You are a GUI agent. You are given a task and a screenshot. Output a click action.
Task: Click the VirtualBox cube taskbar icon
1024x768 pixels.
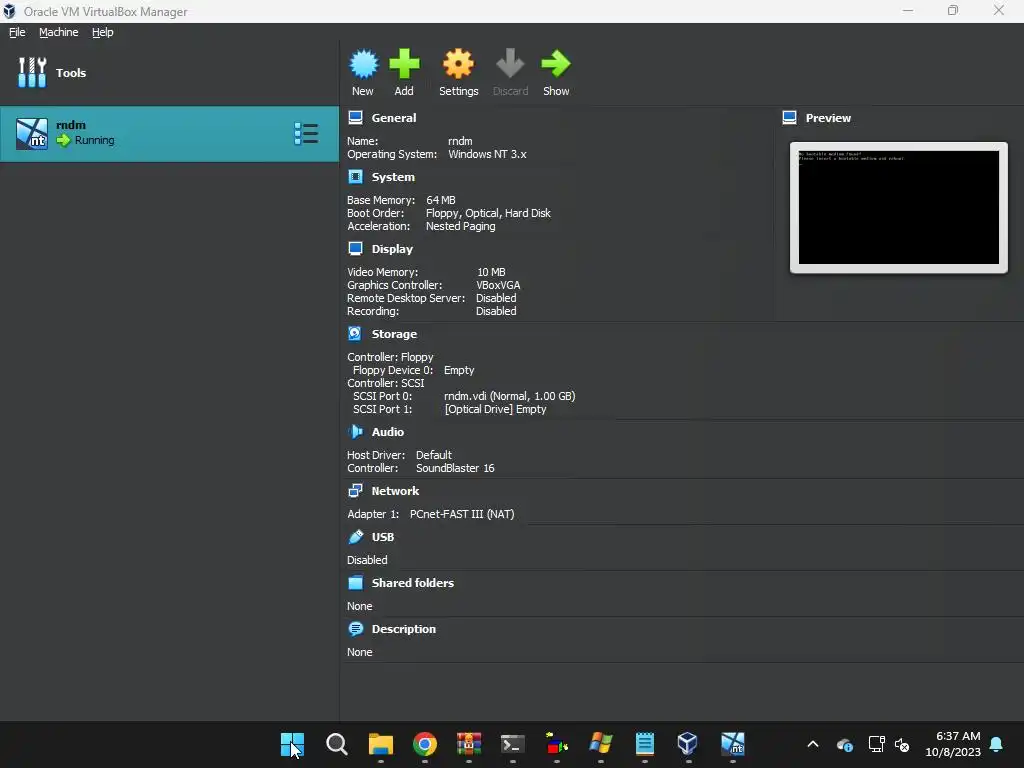tap(688, 744)
